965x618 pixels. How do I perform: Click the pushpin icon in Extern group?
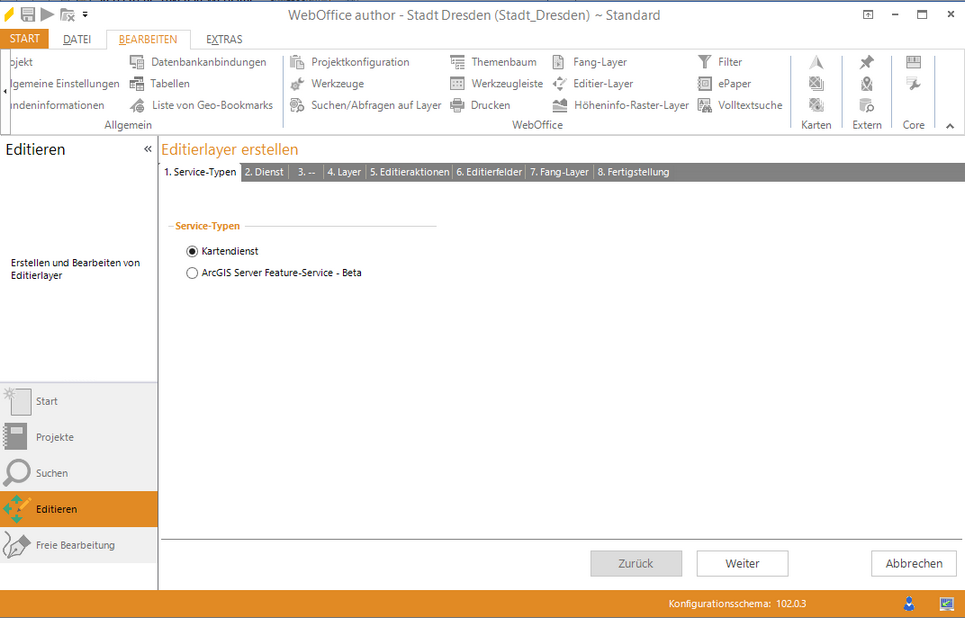(867, 62)
